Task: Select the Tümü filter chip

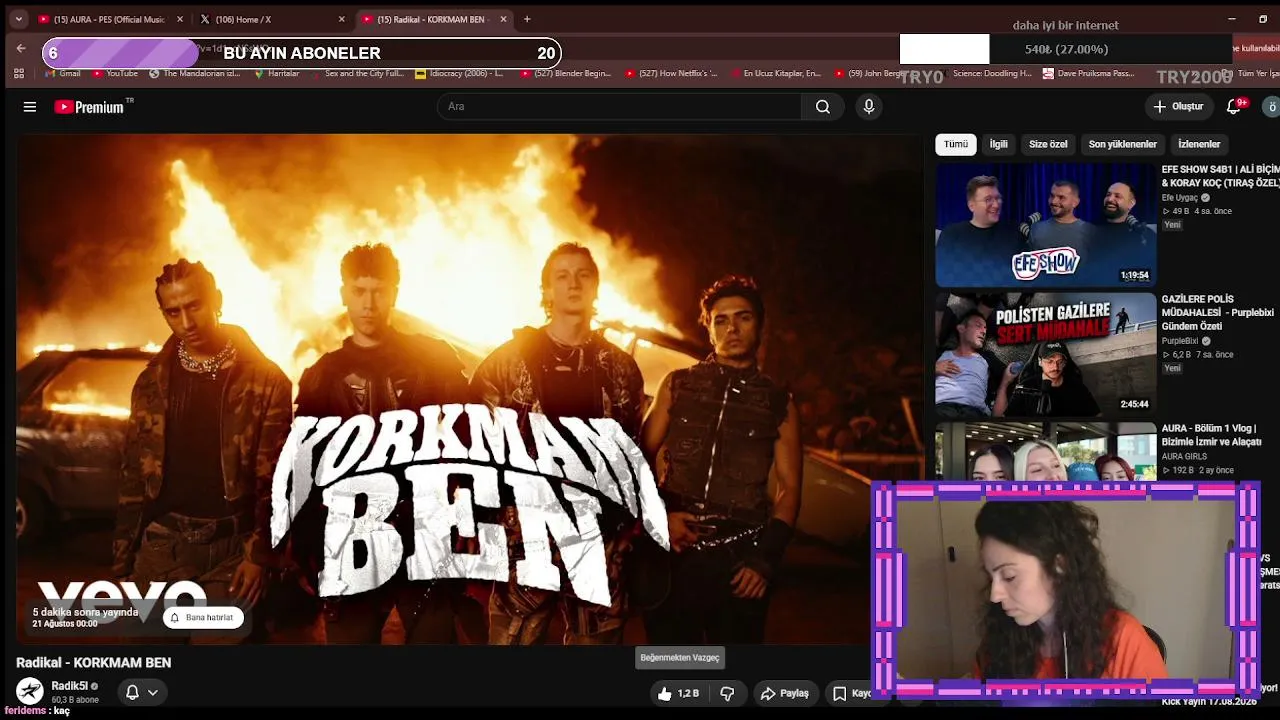Action: (956, 144)
